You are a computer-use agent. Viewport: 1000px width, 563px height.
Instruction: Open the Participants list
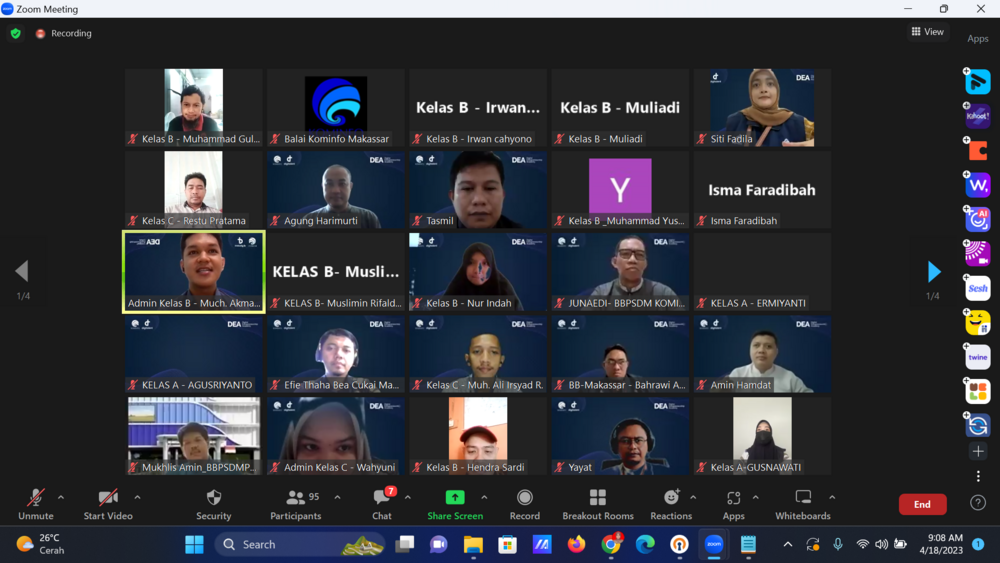296,503
